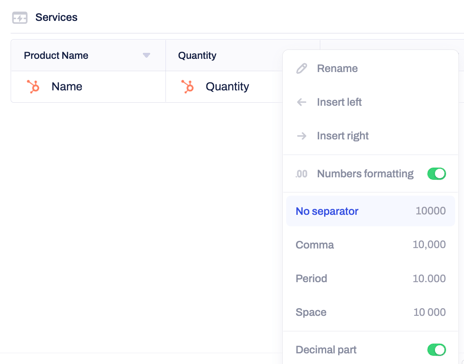
Task: Click the pencil icon next to Rename
Action: point(302,68)
